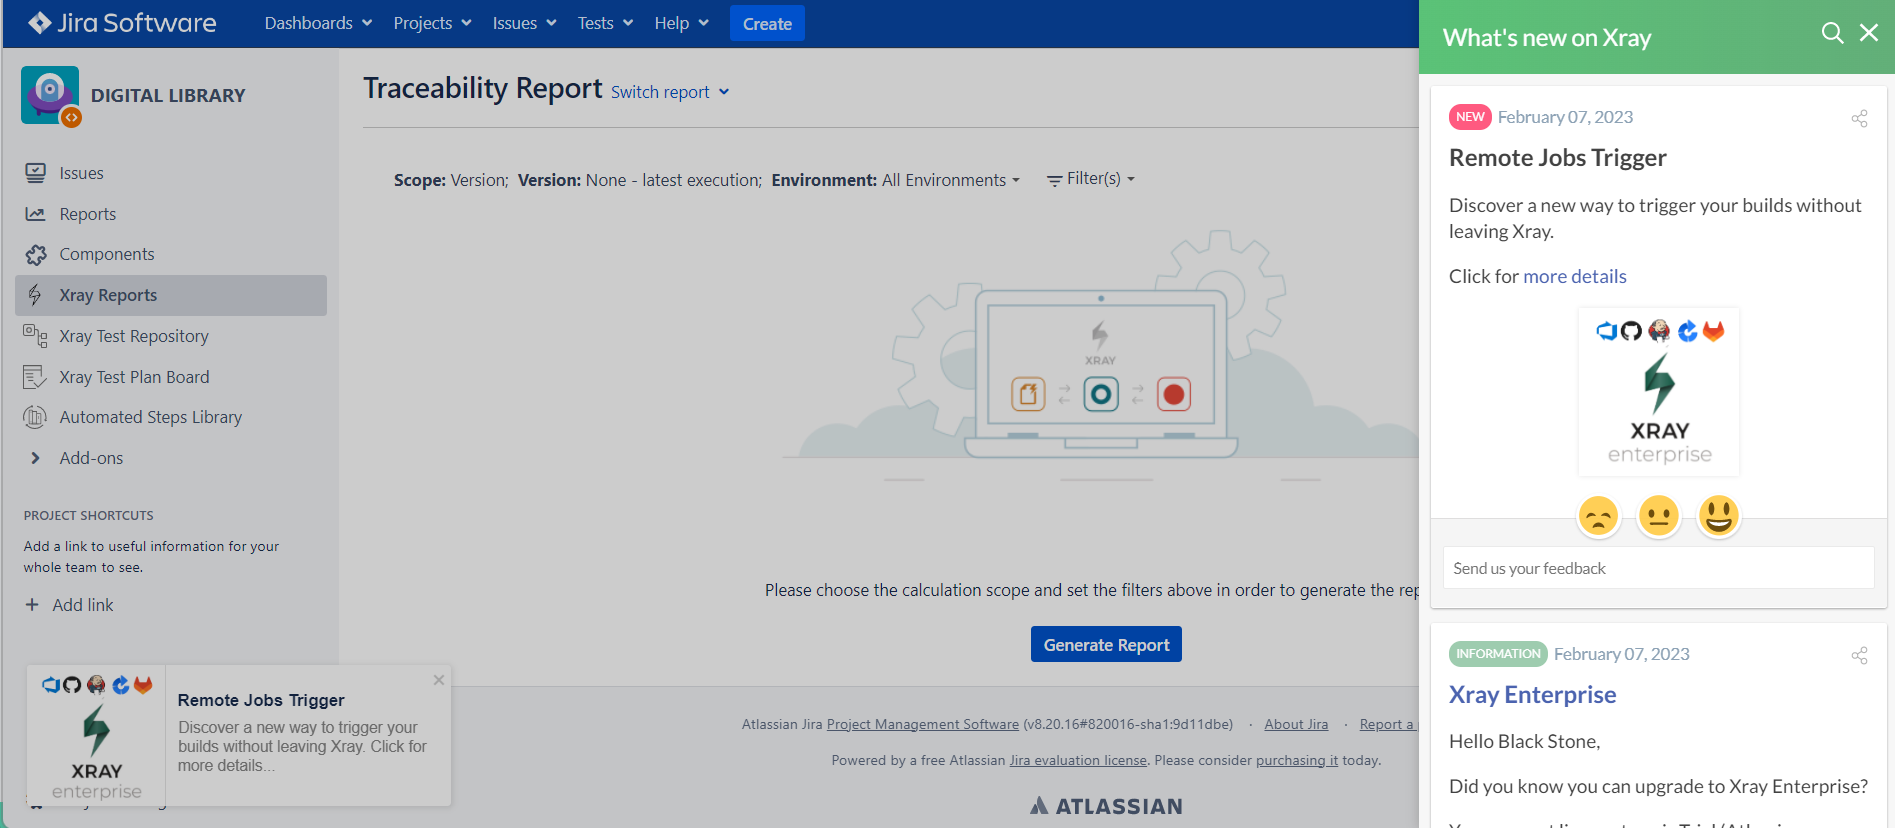Open the Projects dropdown menu
Screen dimensions: 1896x828
click(432, 23)
